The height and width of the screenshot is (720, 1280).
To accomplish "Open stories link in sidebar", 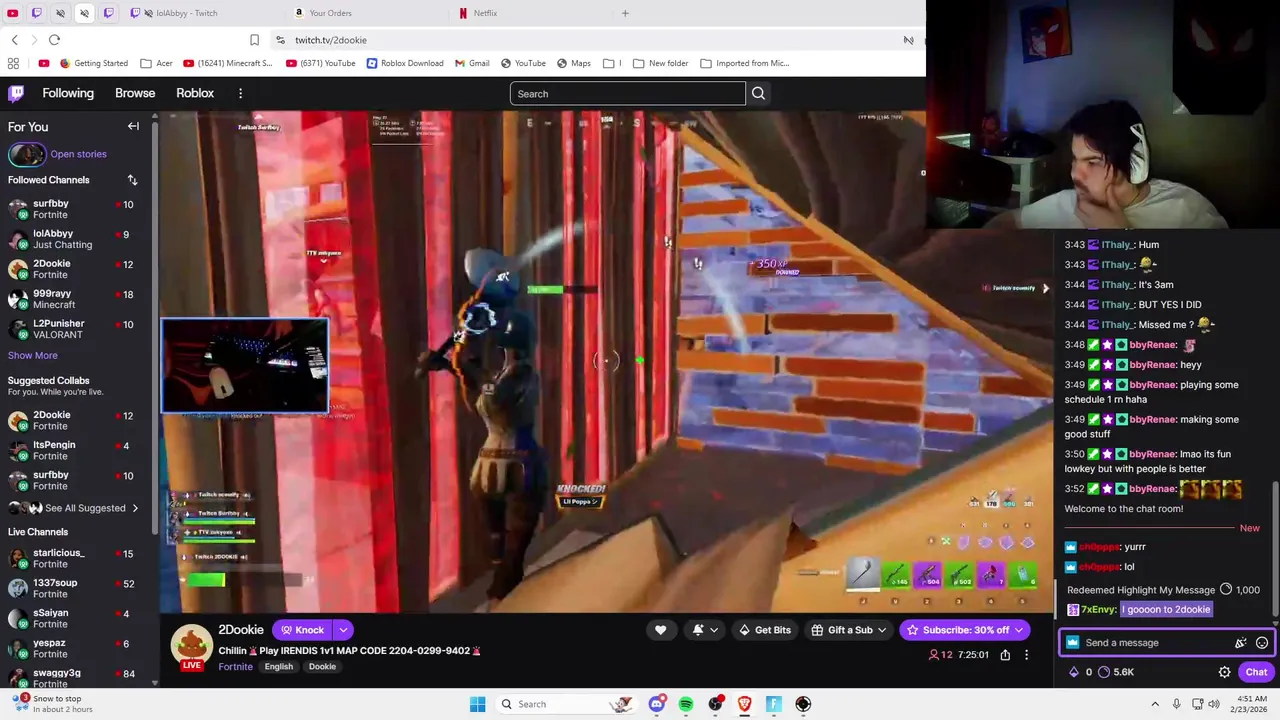I will tap(78, 154).
